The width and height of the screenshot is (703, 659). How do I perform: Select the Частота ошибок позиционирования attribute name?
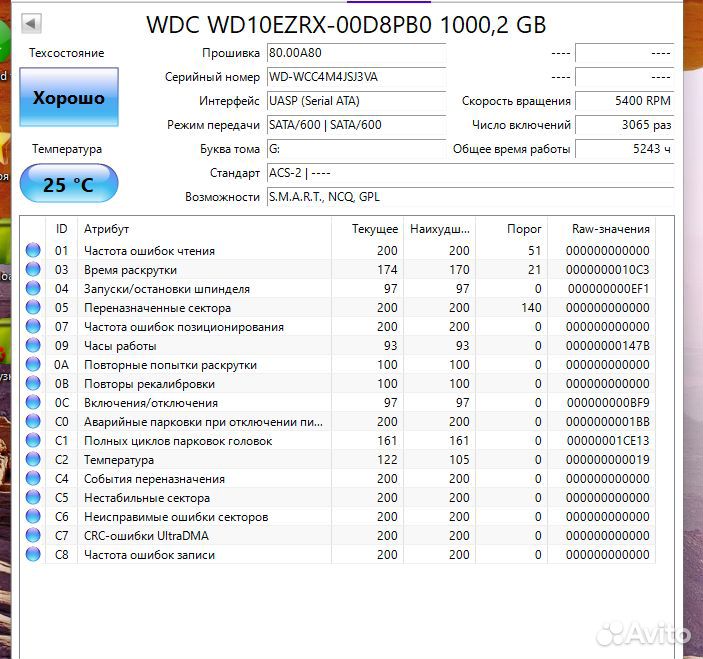[x=184, y=327]
